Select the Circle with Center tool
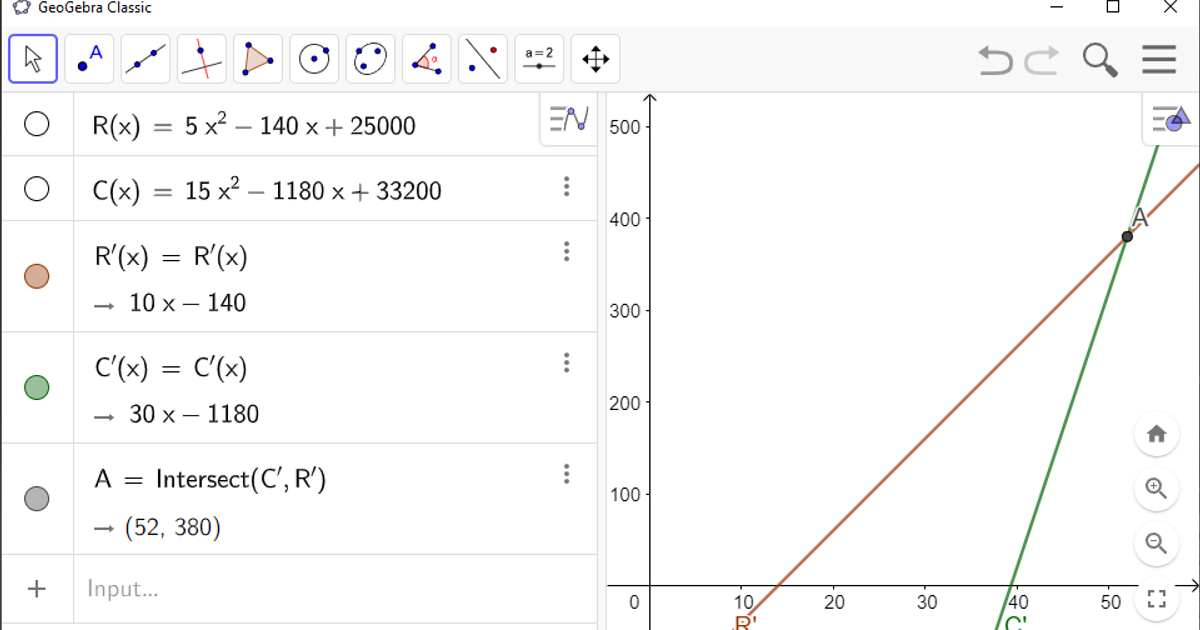The width and height of the screenshot is (1200, 630). (313, 58)
